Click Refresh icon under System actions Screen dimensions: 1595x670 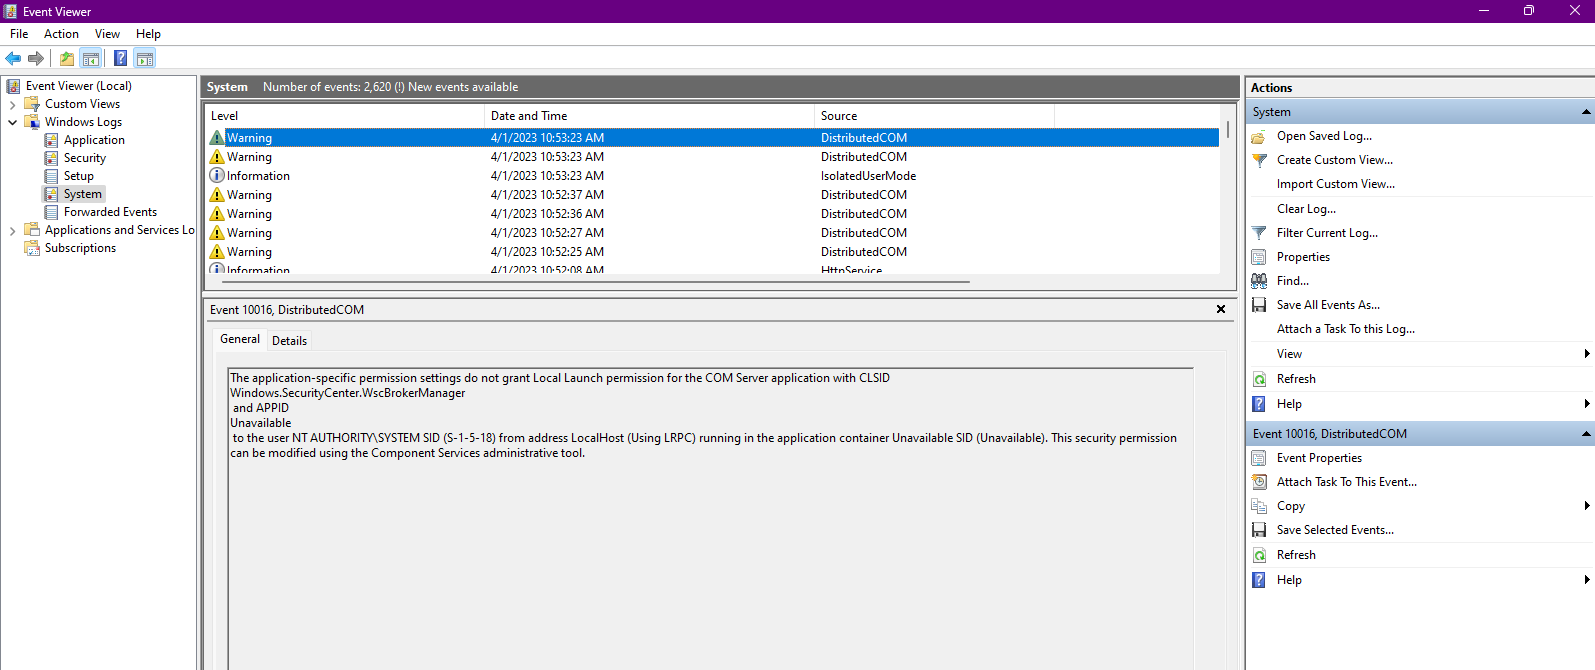coord(1259,379)
